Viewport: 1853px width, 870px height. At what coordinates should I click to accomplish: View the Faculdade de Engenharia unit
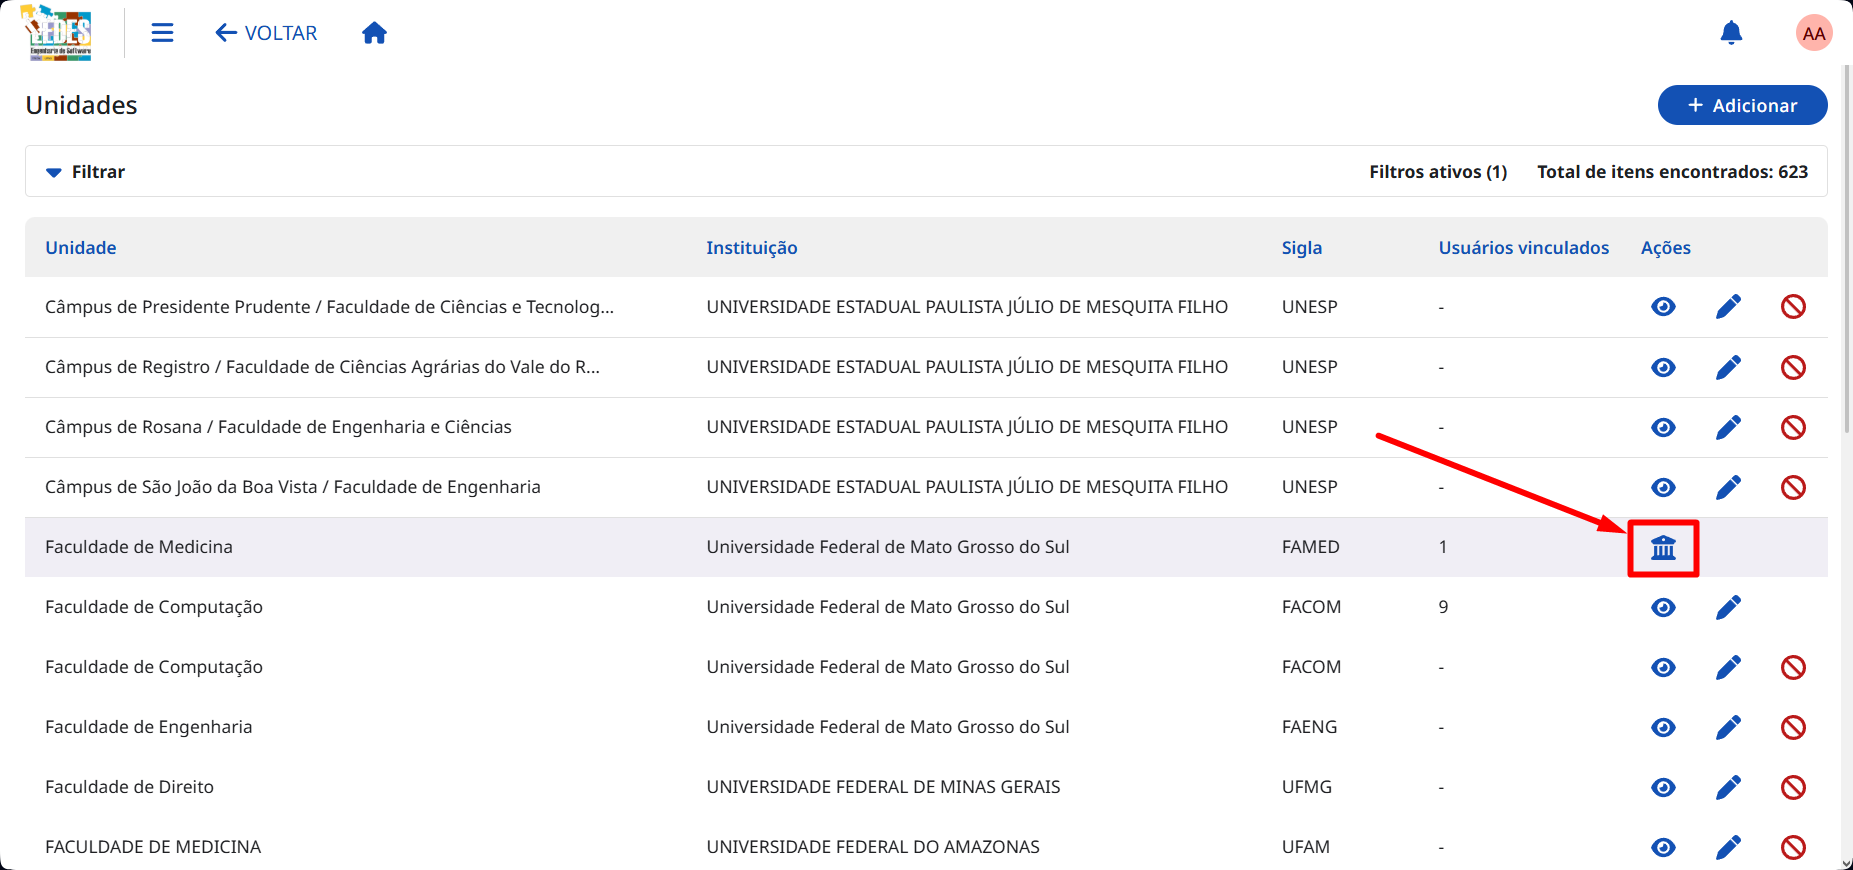1663,727
